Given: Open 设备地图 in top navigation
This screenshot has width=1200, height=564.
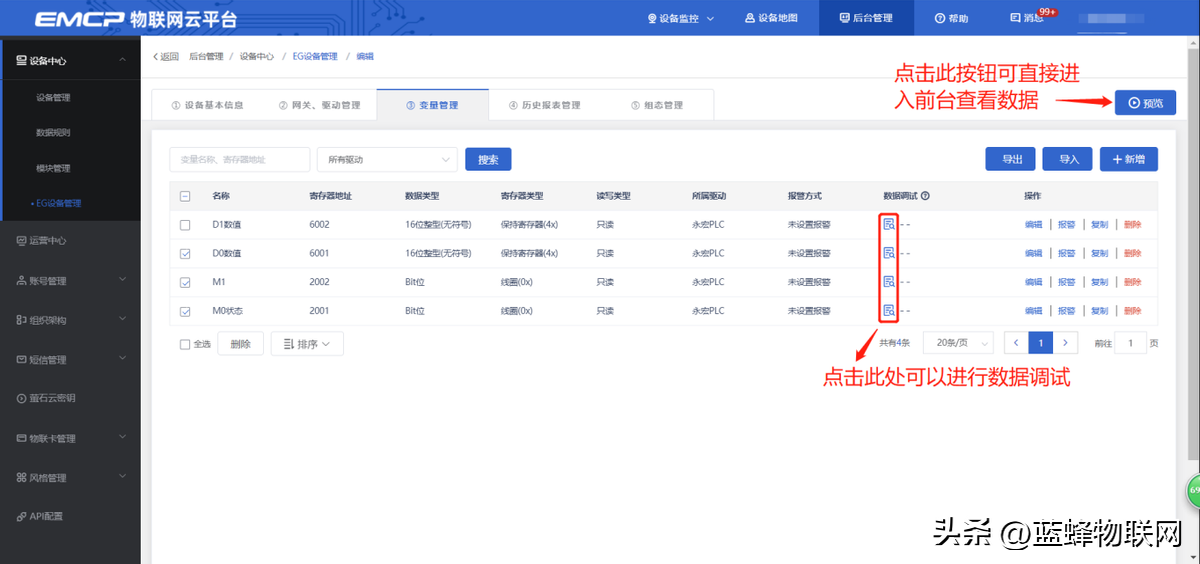Looking at the screenshot, I should pos(771,18).
